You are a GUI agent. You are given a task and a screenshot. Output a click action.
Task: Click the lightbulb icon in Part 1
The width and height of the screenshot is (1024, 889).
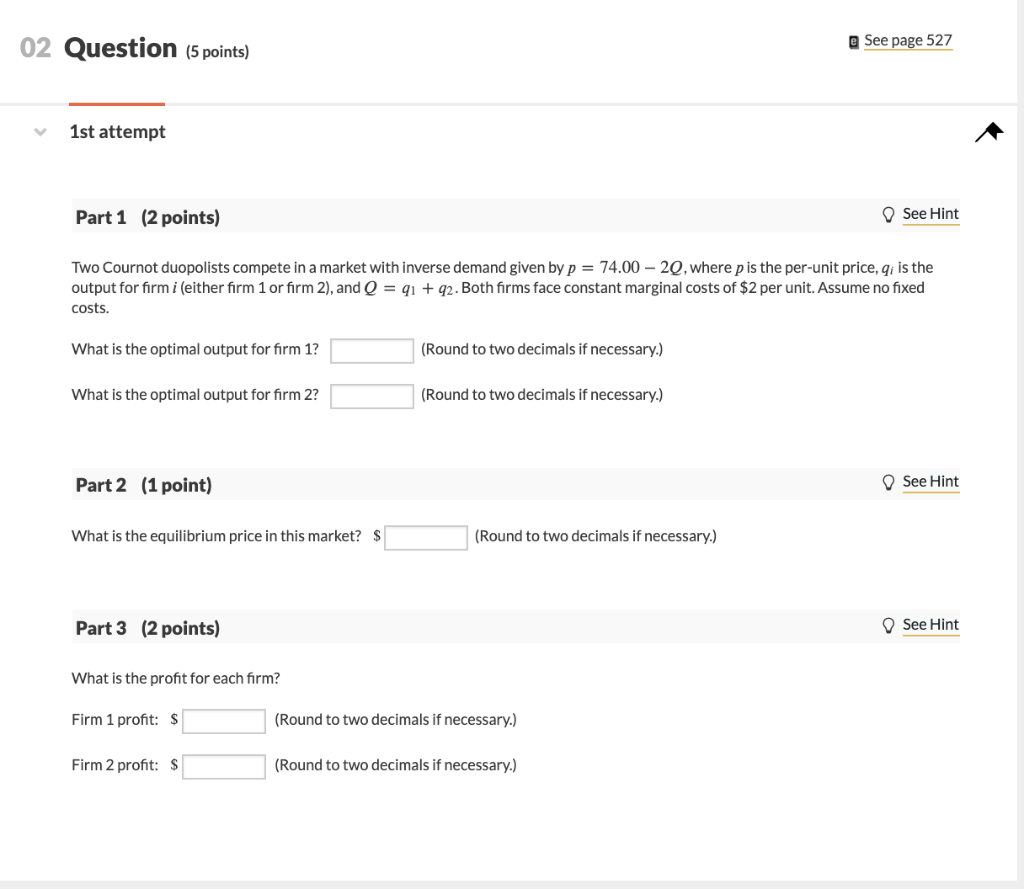click(x=888, y=215)
